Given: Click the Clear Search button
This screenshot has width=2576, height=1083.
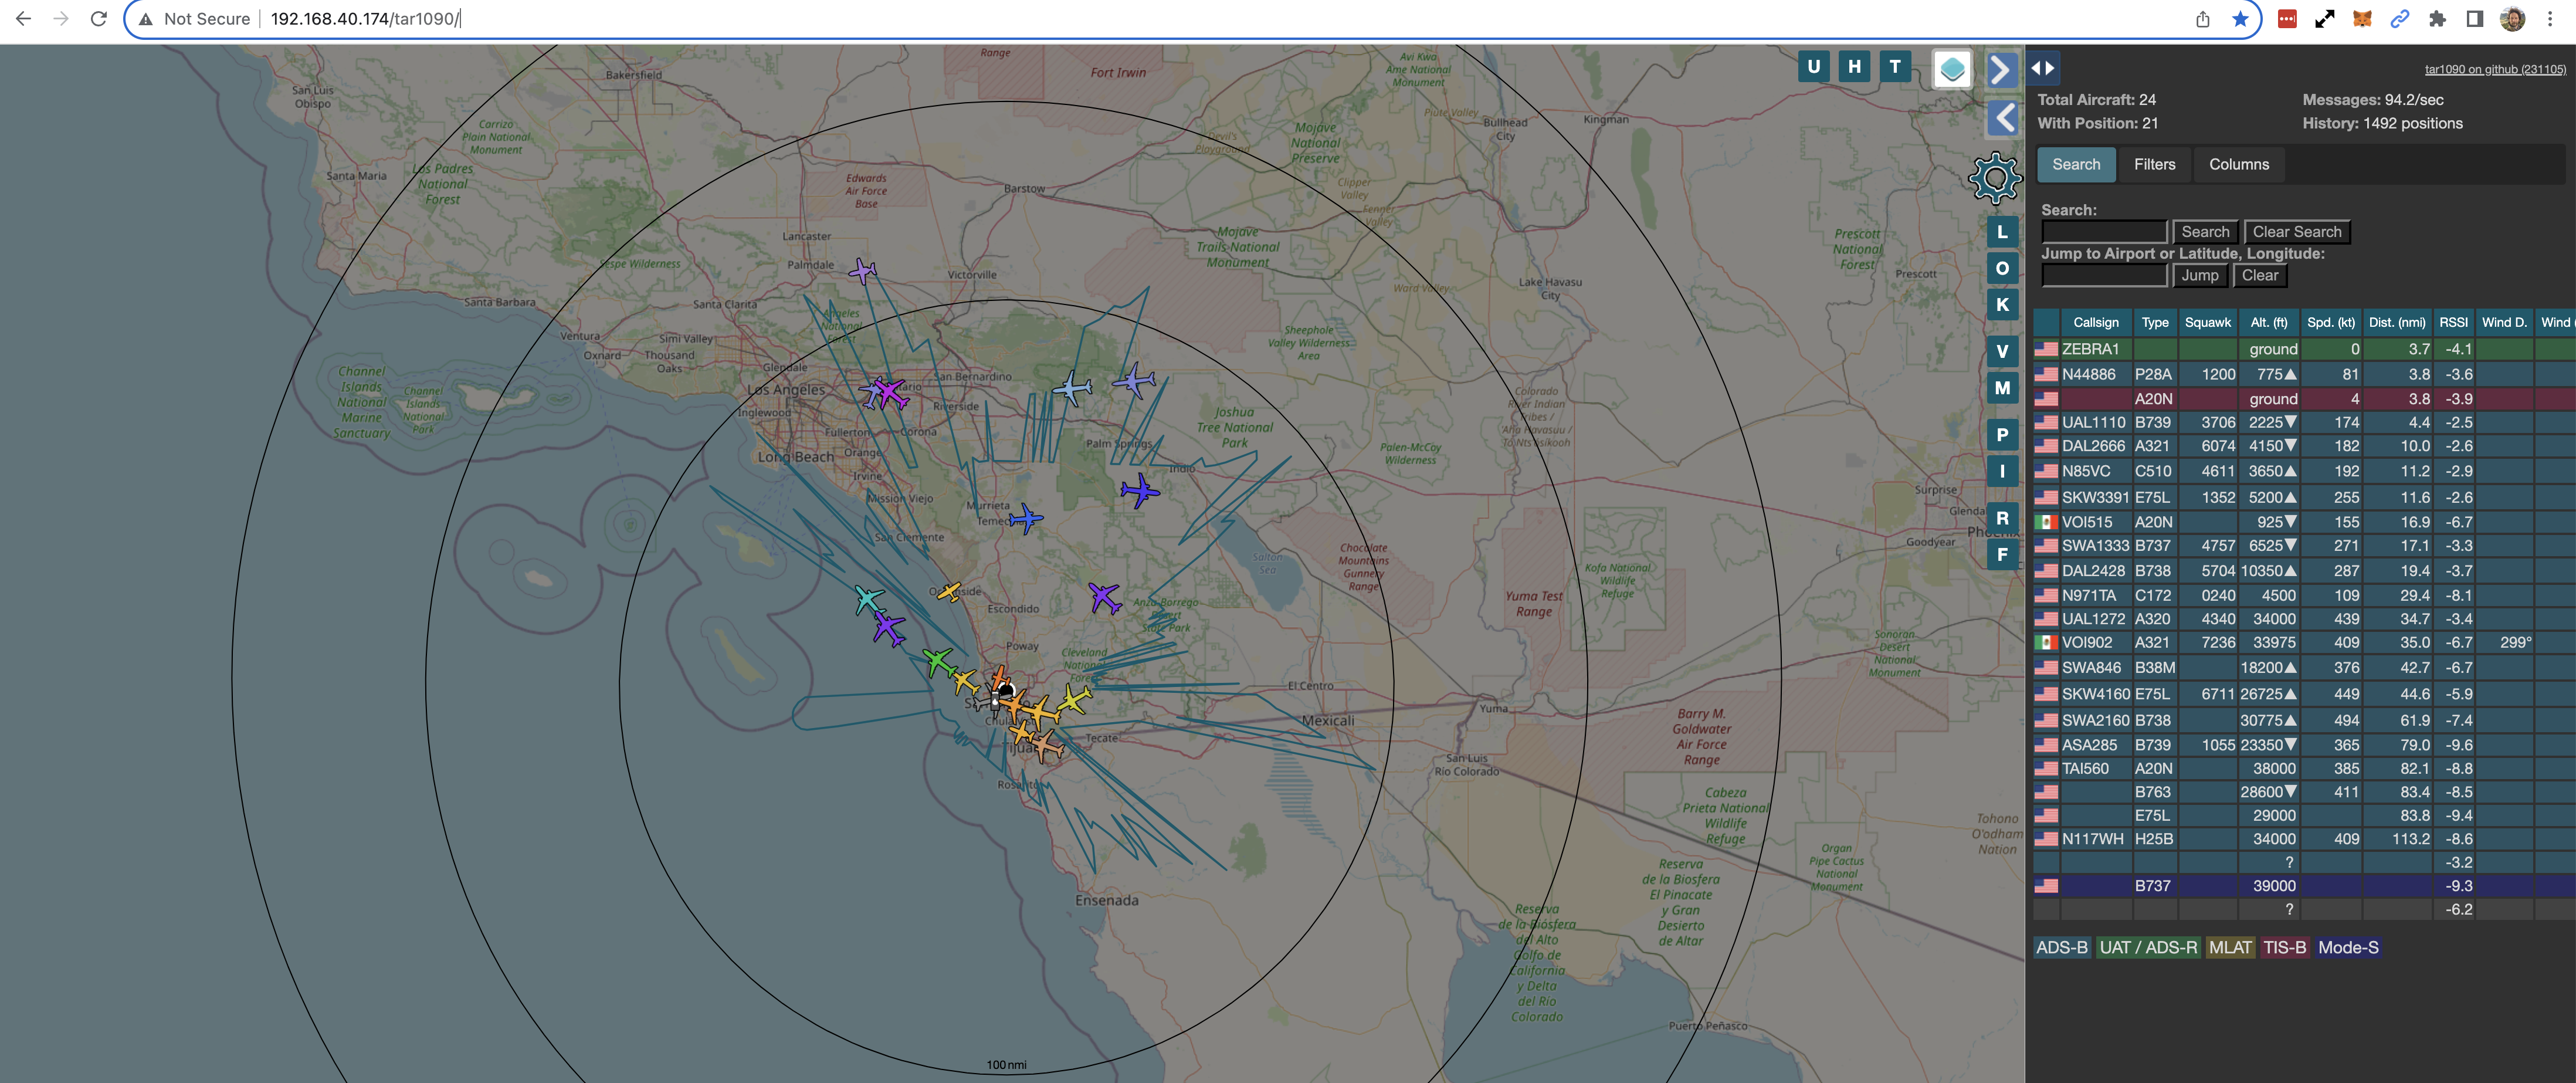Looking at the screenshot, I should pyautogui.click(x=2296, y=232).
